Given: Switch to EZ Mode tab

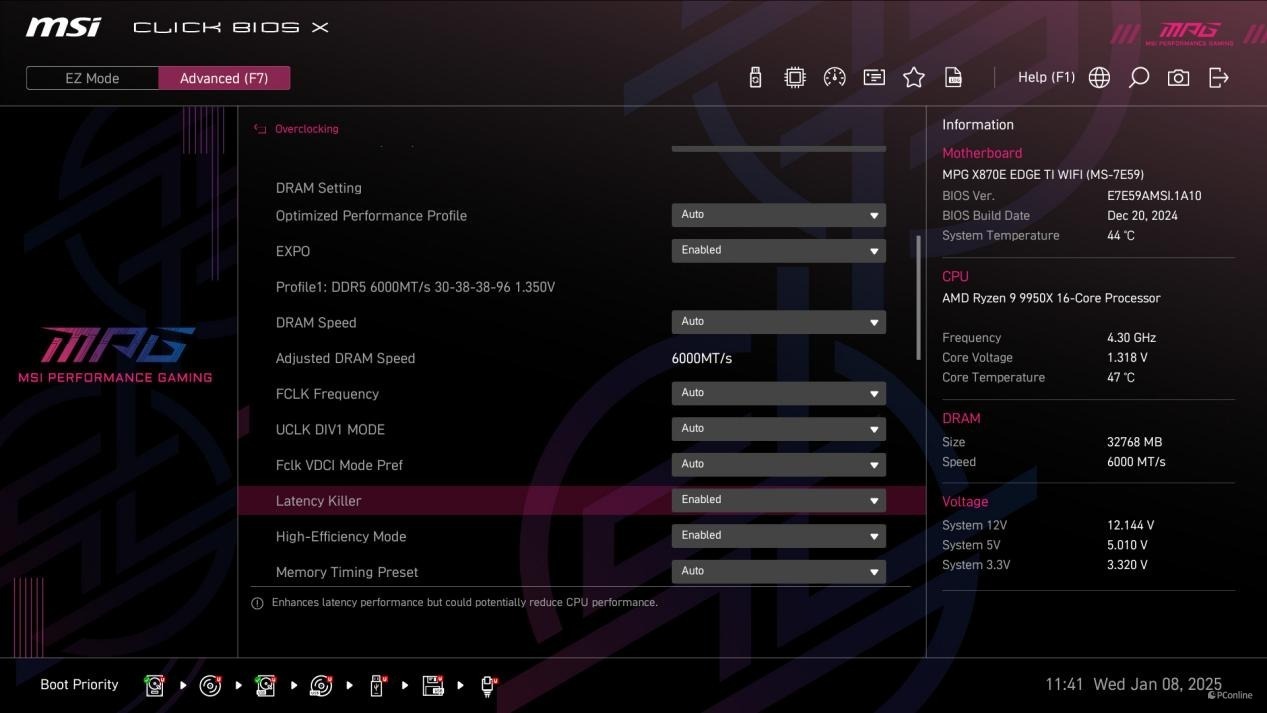Looking at the screenshot, I should (x=92, y=78).
